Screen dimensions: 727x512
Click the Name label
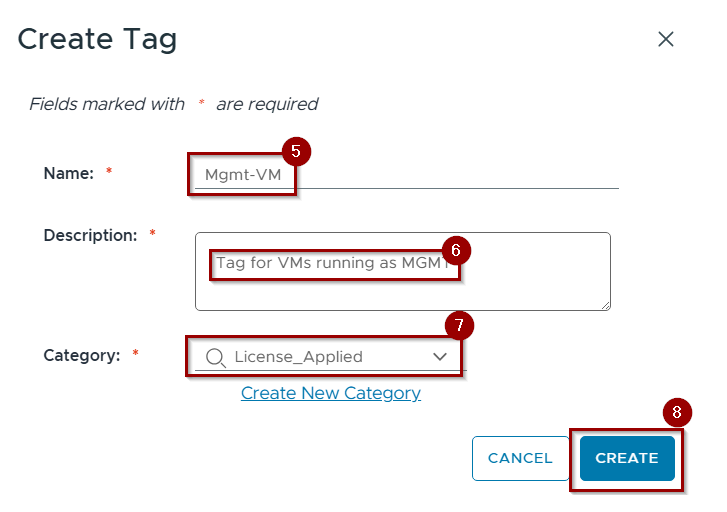68,173
